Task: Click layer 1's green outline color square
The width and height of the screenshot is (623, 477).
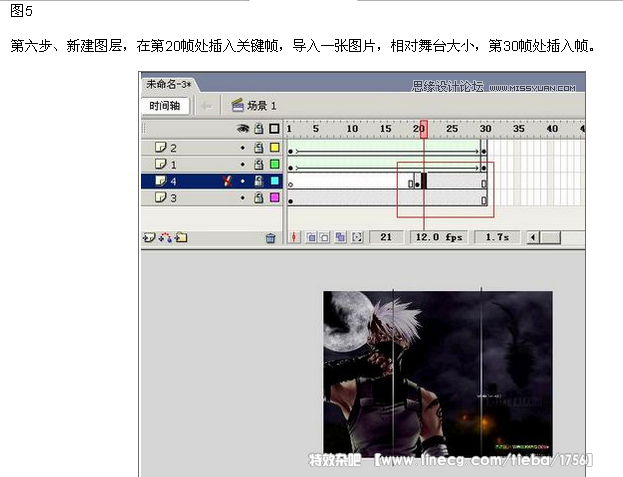Action: [275, 164]
